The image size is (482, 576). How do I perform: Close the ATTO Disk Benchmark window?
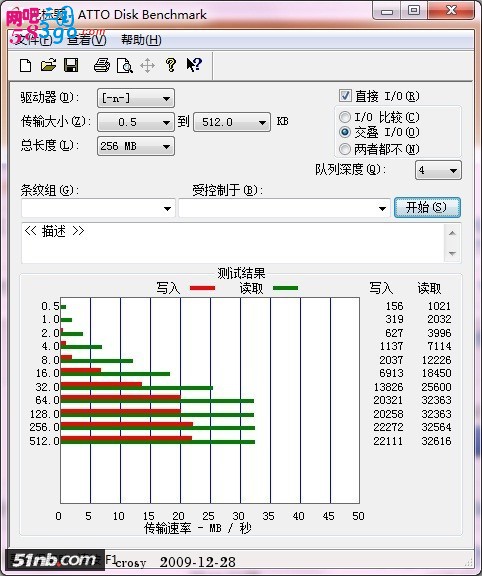[451, 11]
